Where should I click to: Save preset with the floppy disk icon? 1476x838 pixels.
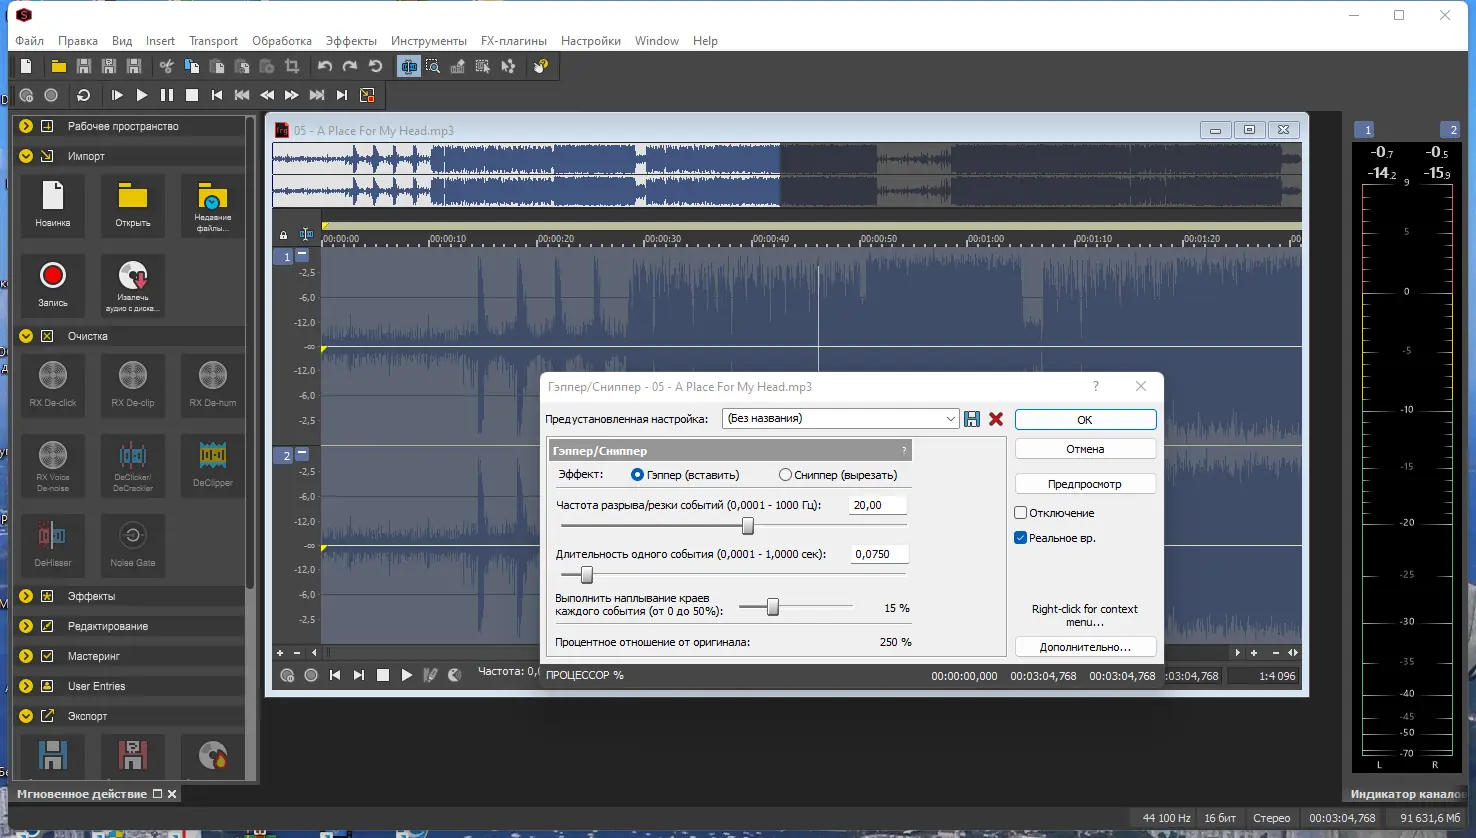coord(972,419)
